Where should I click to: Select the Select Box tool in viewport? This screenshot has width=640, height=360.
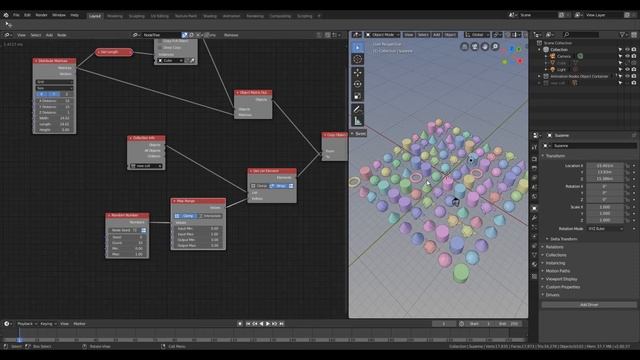pos(358,47)
